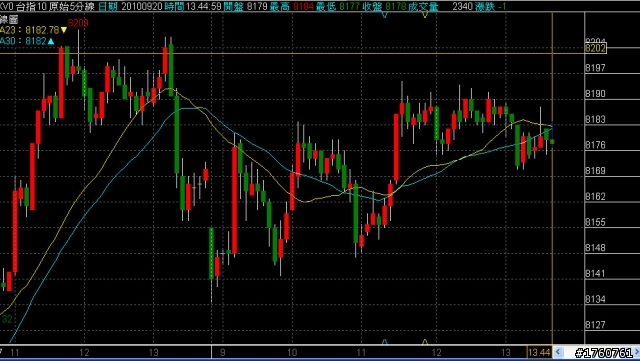The height and width of the screenshot is (361, 640).
Task: Select the A23 8182.78 moving average label
Action: tap(30, 30)
